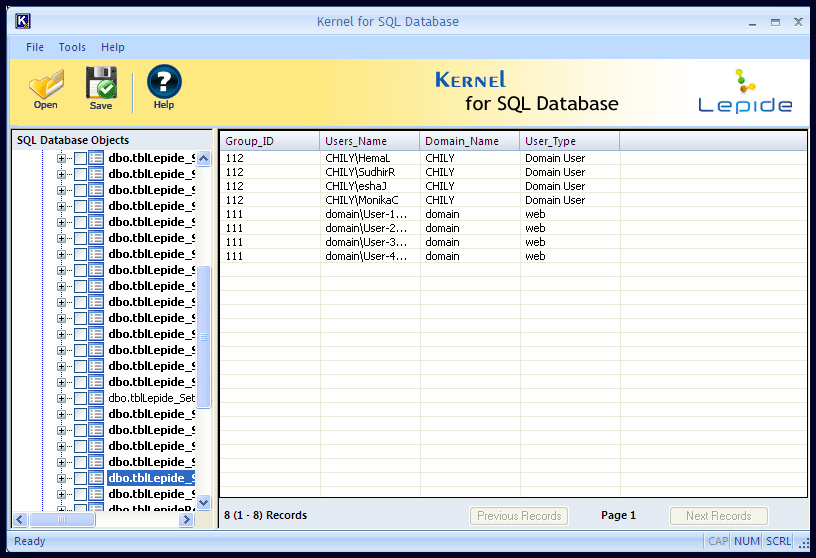Click tree horizontal scrollbar left arrow
The width and height of the screenshot is (816, 558).
pos(21,519)
